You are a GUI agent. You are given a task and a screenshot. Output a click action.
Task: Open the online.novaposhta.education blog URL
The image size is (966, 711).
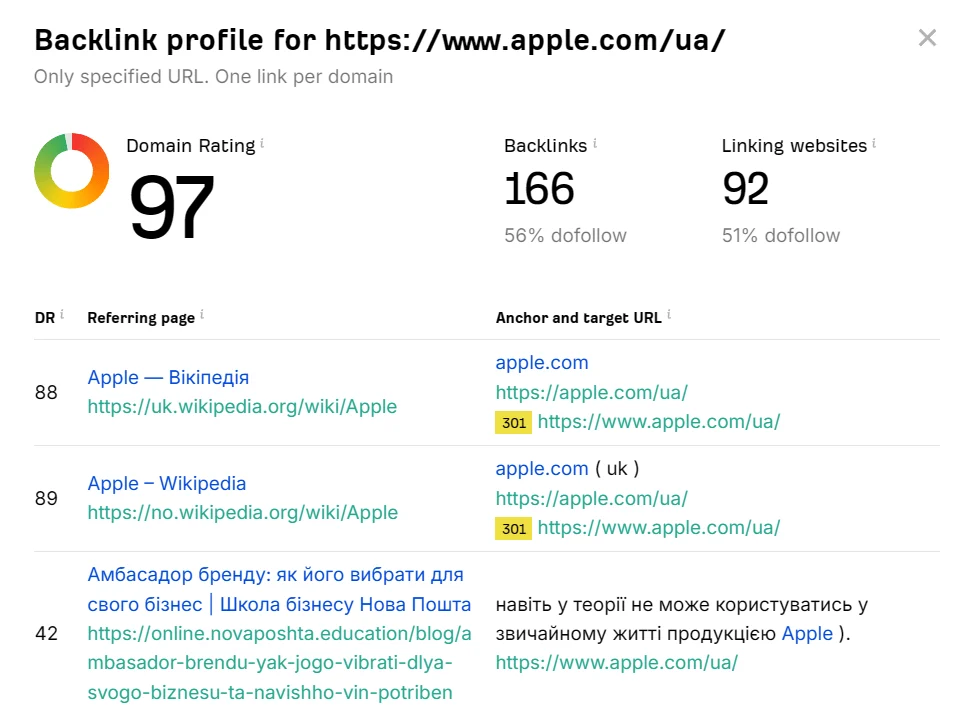(279, 663)
